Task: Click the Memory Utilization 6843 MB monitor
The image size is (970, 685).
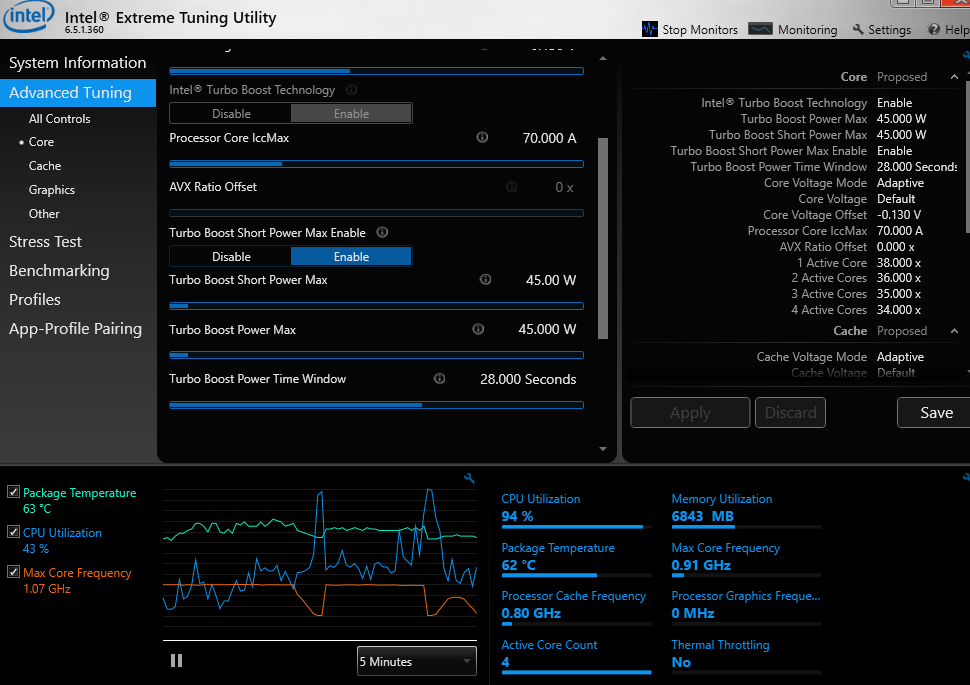Action: point(746,511)
